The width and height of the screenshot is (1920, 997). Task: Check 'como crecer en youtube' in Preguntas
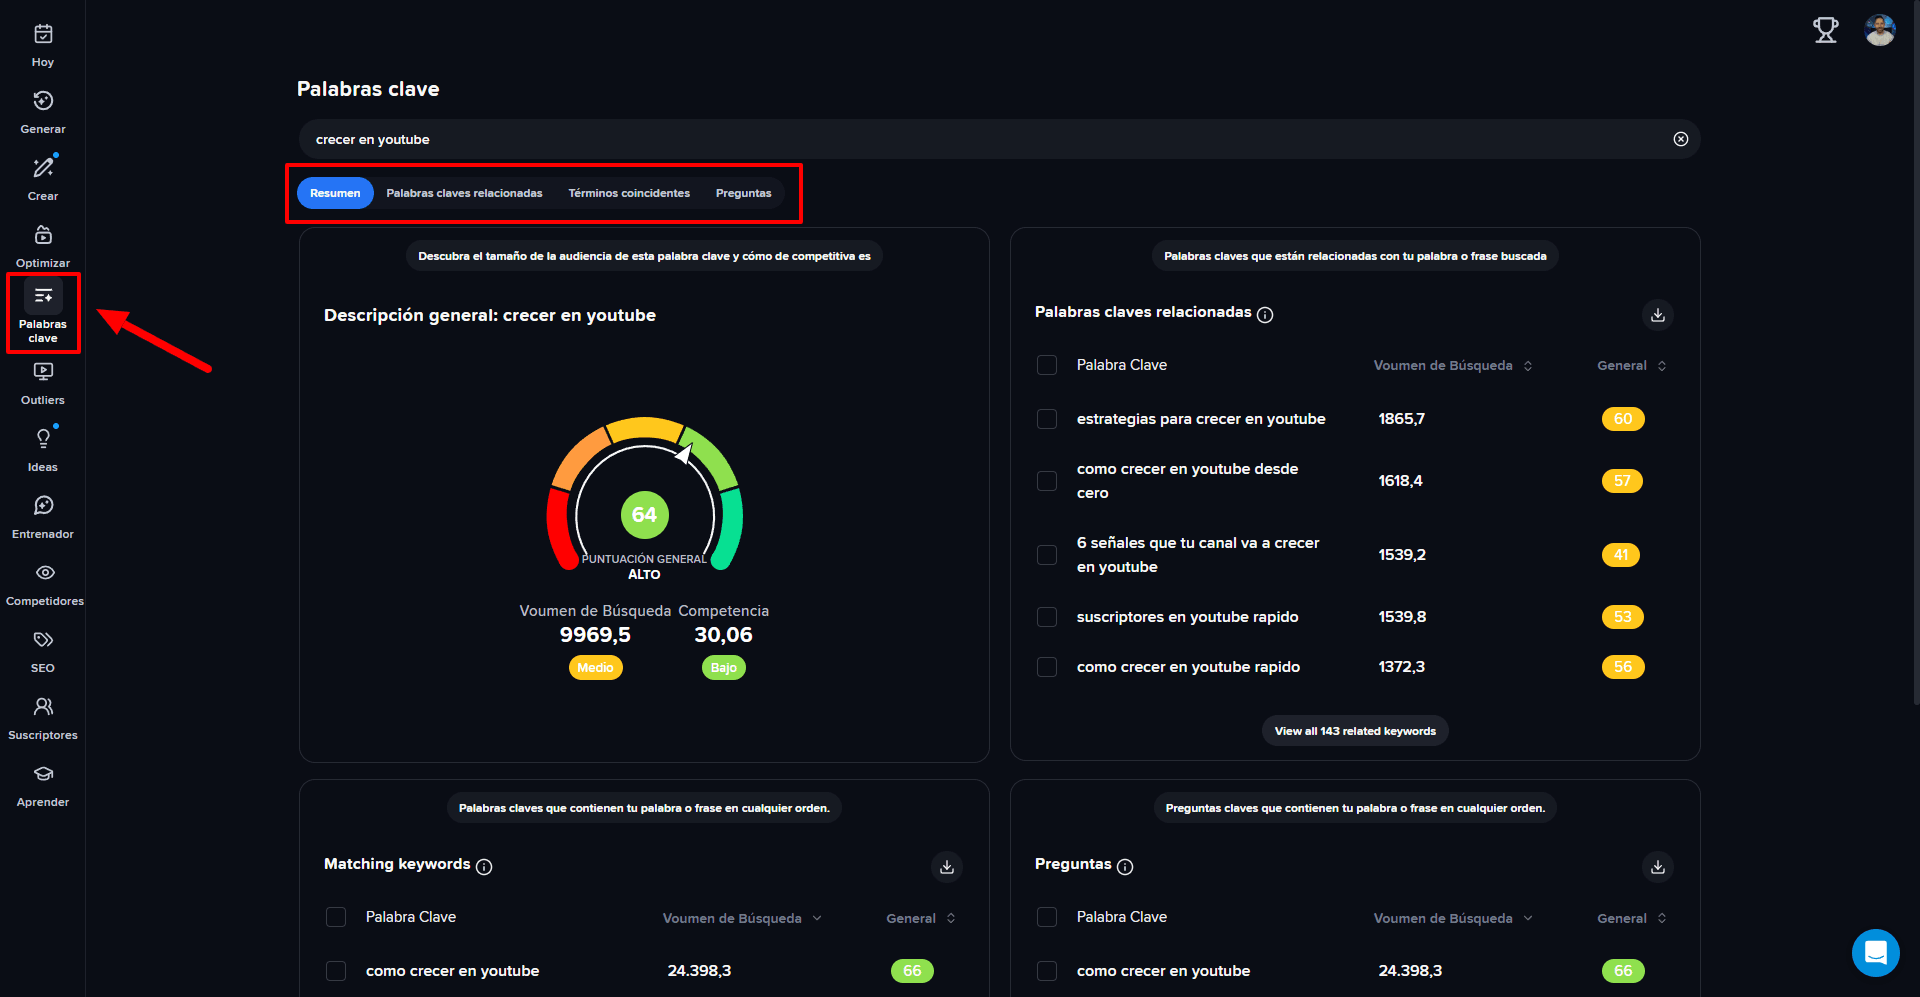coord(1047,971)
